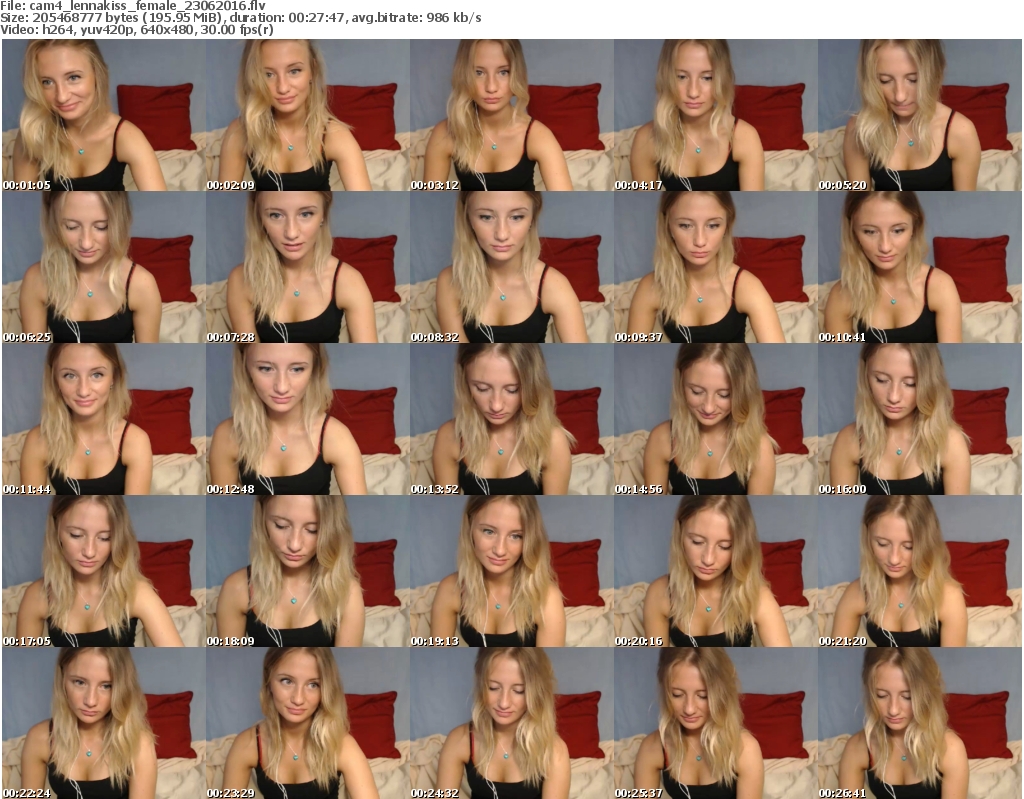Open the frame at 00:07:28
This screenshot has width=1024, height=799.
pyautogui.click(x=308, y=267)
